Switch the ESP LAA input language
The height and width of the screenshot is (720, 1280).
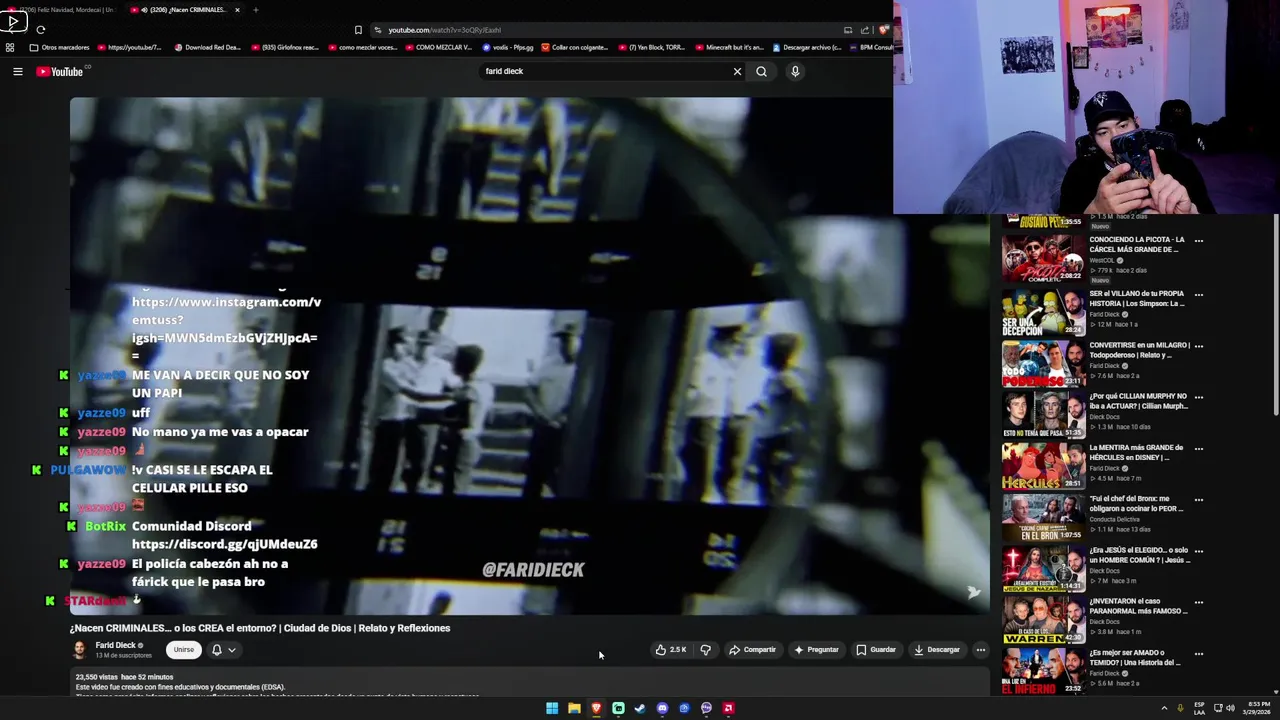1200,708
